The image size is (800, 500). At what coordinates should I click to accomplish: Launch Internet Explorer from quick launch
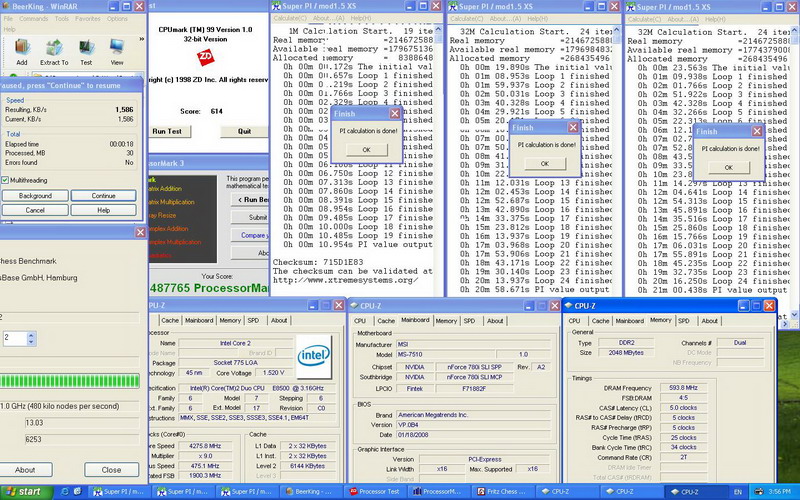pyautogui.click(x=65, y=492)
